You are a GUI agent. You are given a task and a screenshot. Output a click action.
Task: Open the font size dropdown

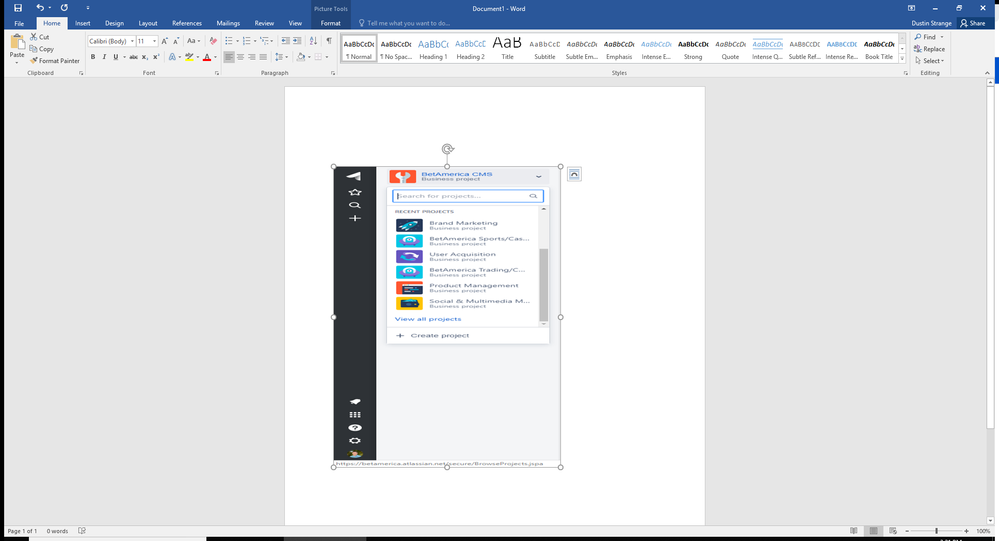pos(154,41)
